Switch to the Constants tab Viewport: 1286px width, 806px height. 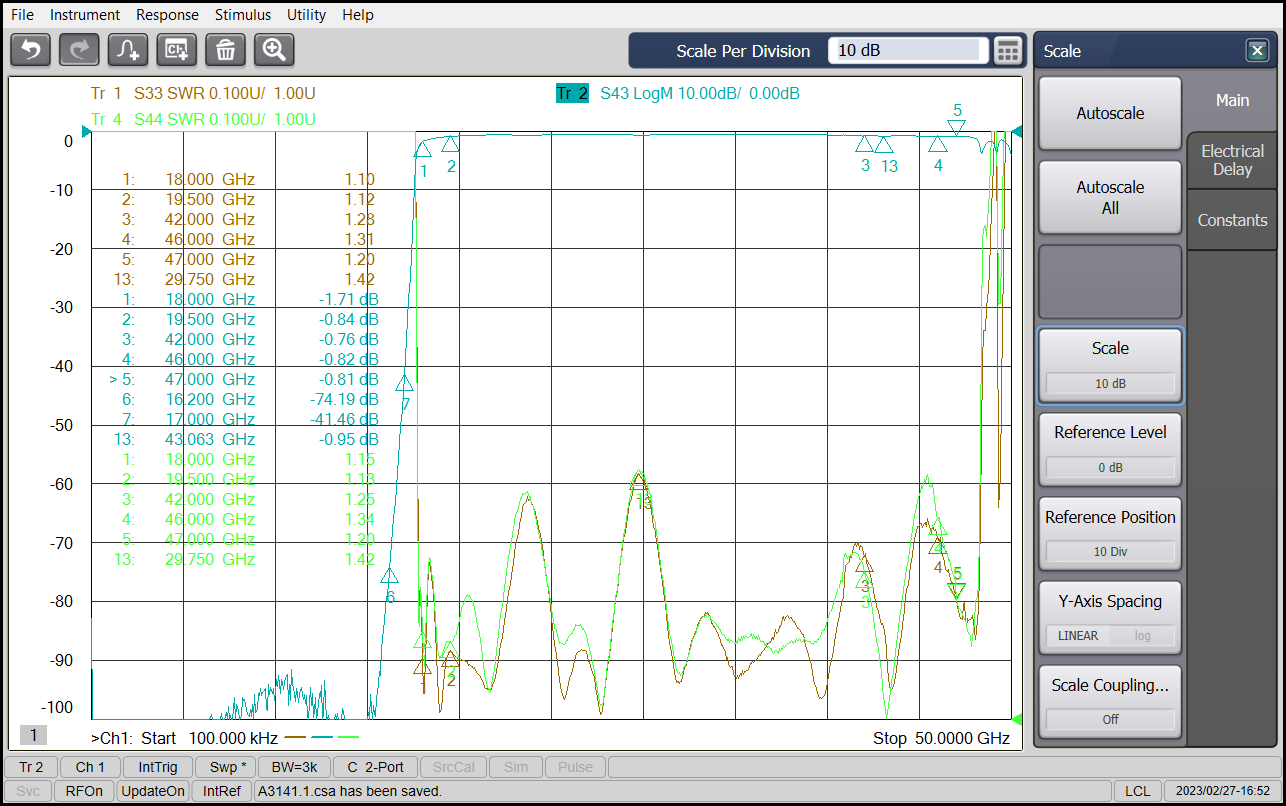point(1232,220)
